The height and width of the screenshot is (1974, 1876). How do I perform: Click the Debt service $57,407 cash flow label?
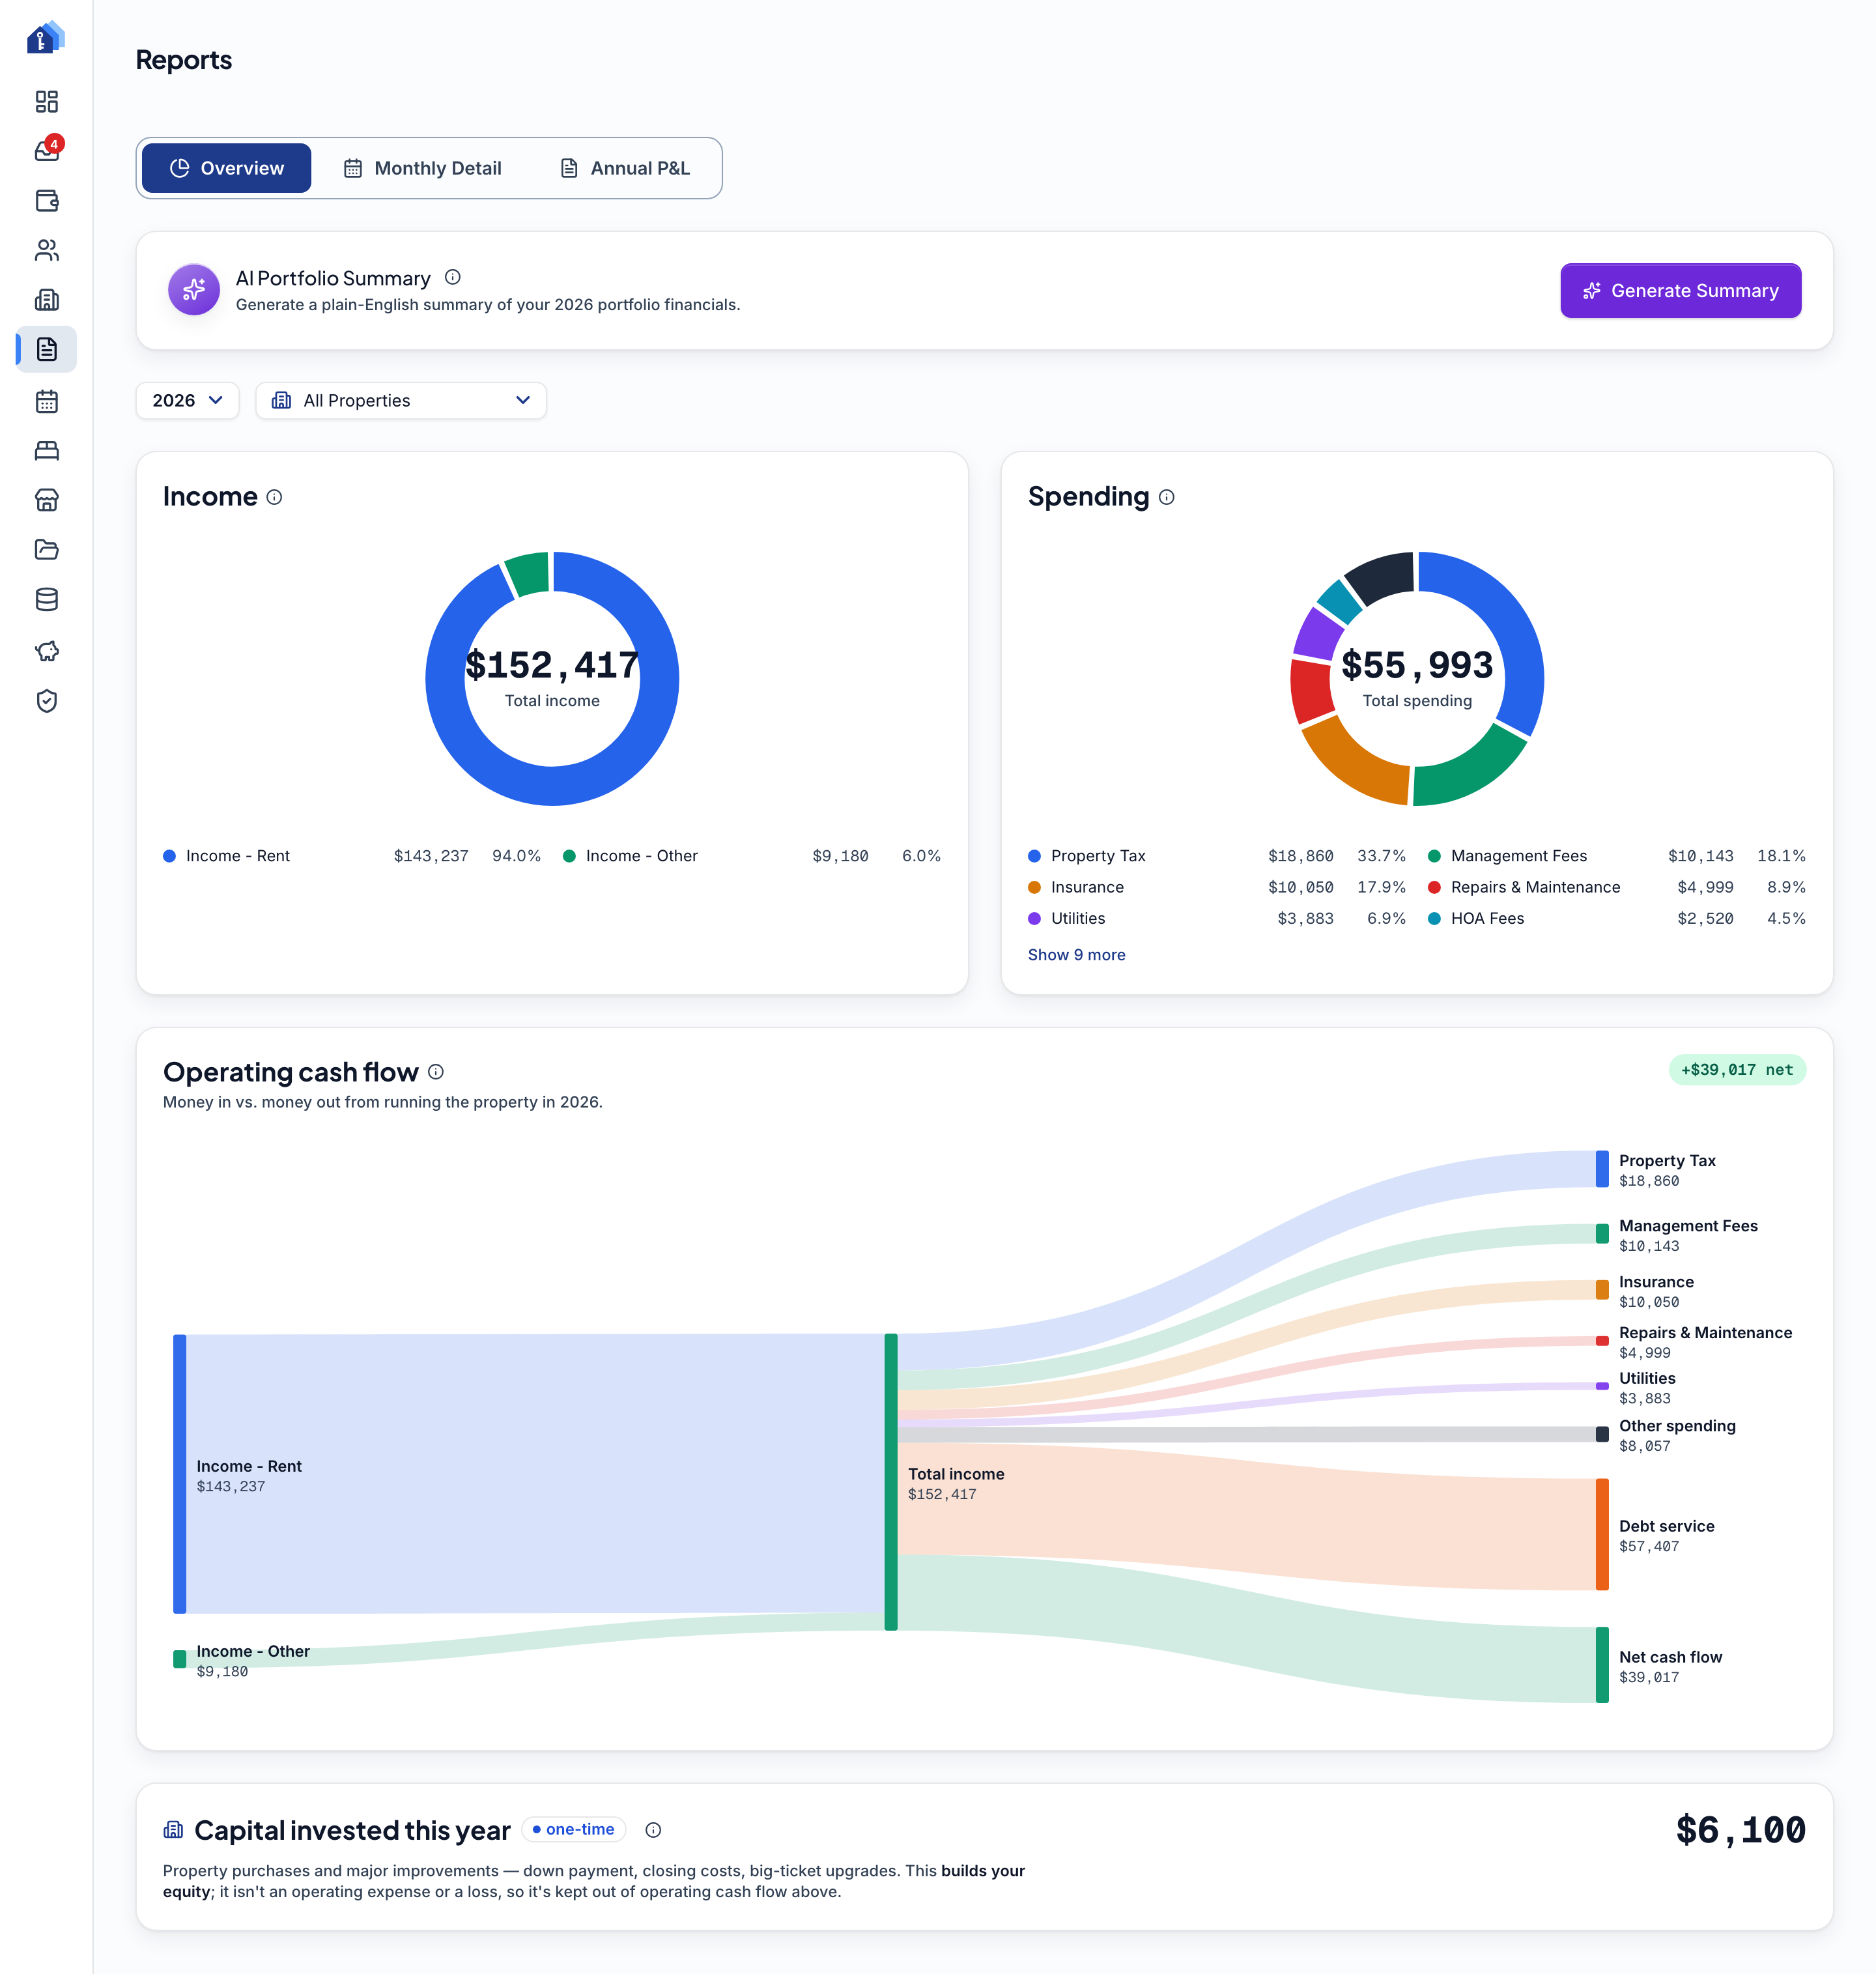[1666, 1535]
